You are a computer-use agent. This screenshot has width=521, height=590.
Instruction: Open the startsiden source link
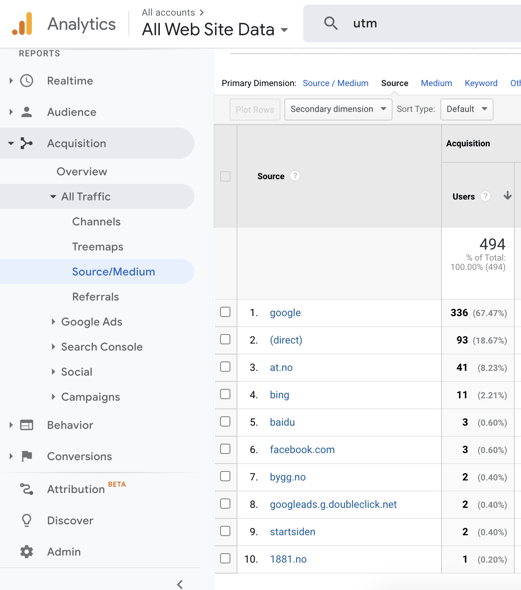point(292,532)
